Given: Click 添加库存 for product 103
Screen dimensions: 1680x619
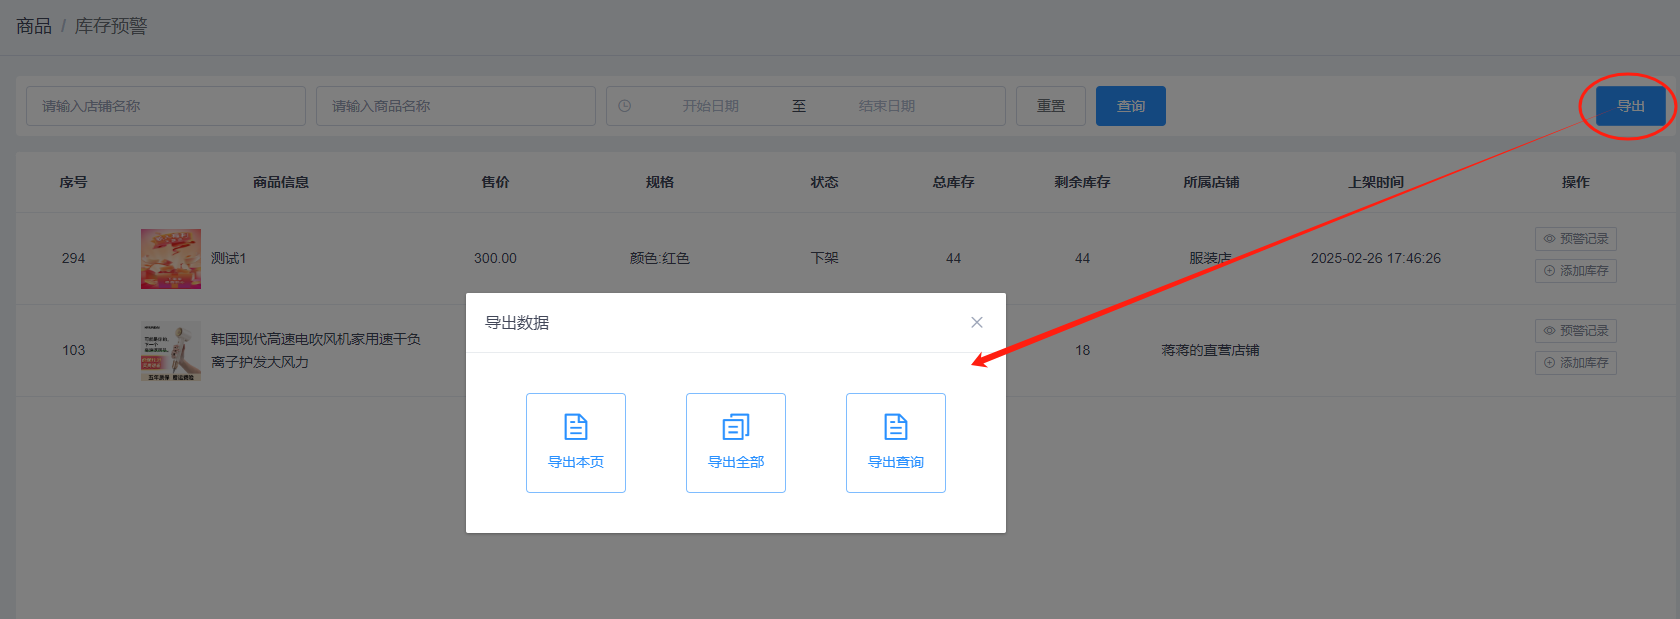Looking at the screenshot, I should tap(1576, 363).
